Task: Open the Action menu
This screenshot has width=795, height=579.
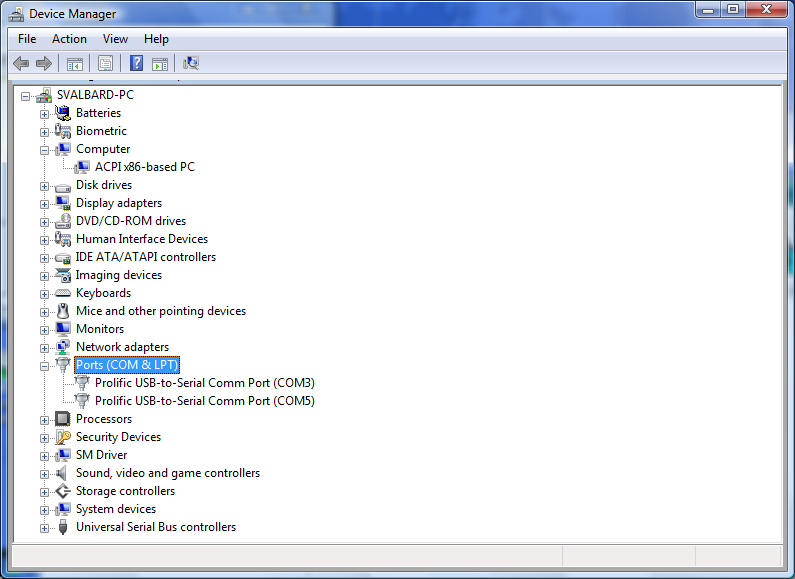Action: [69, 39]
